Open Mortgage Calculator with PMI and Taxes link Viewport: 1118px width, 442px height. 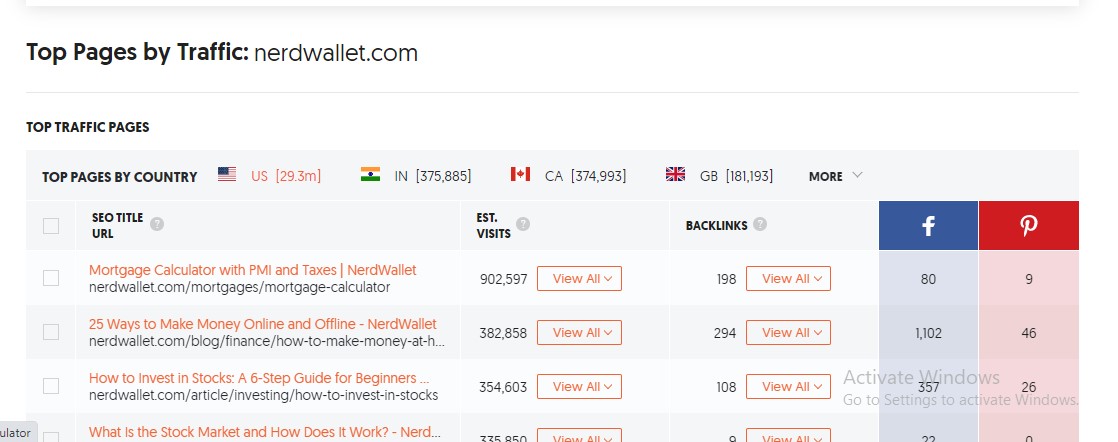tap(252, 270)
